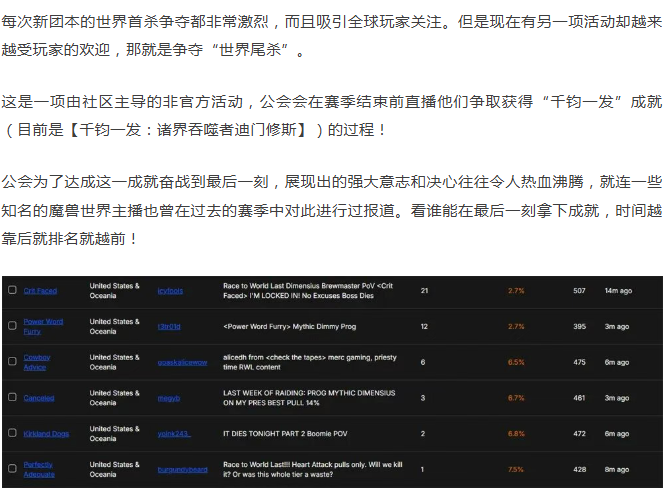Viewport: 669px width, 488px height.
Task: Open goaskalicewow streamer link
Action: click(x=182, y=362)
